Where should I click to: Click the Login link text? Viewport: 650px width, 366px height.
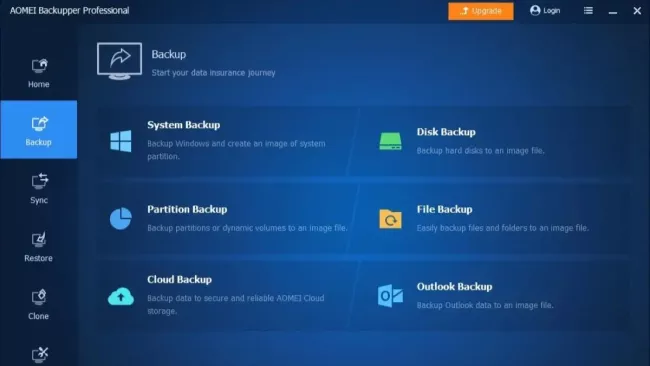coord(552,11)
